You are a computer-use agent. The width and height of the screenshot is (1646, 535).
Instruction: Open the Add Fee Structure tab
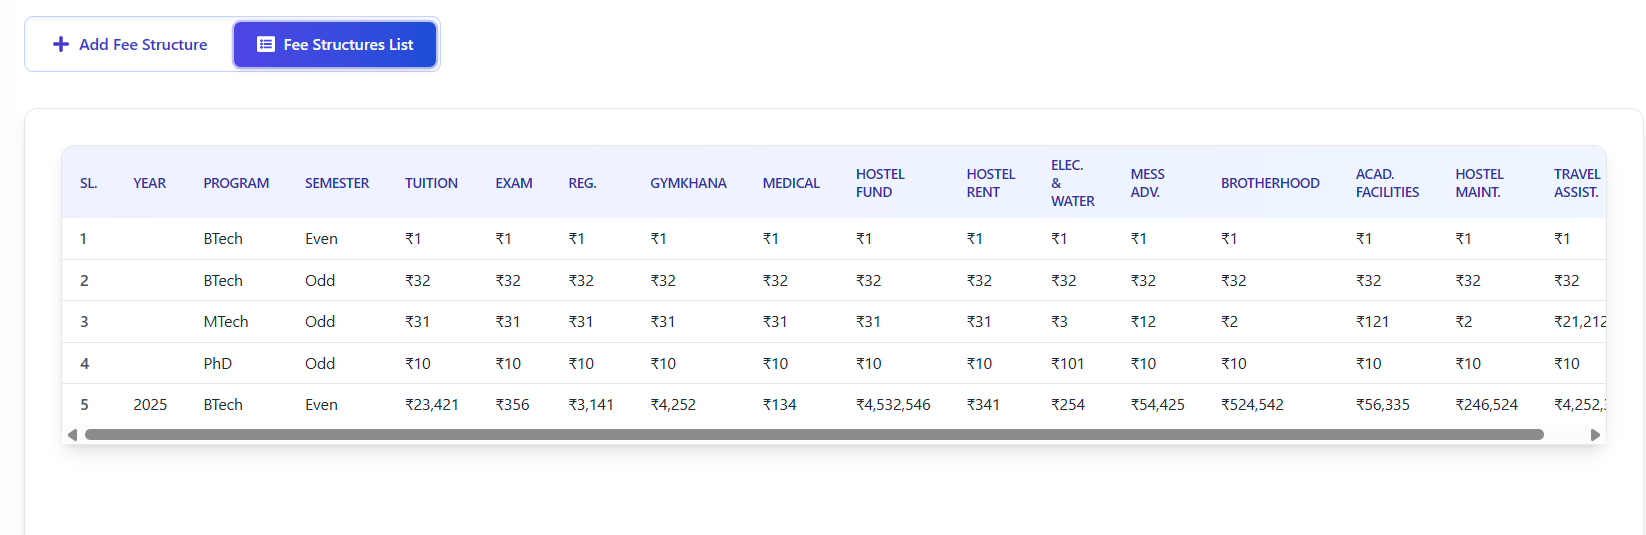pos(130,44)
